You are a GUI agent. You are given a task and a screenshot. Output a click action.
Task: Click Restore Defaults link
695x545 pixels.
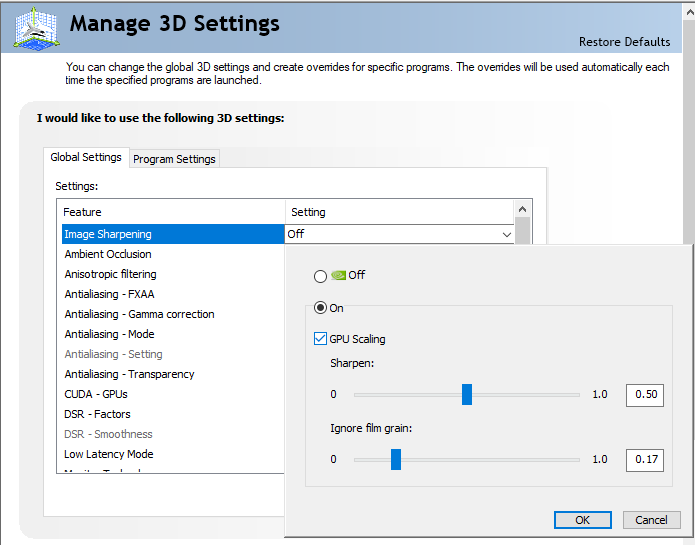[x=624, y=42]
